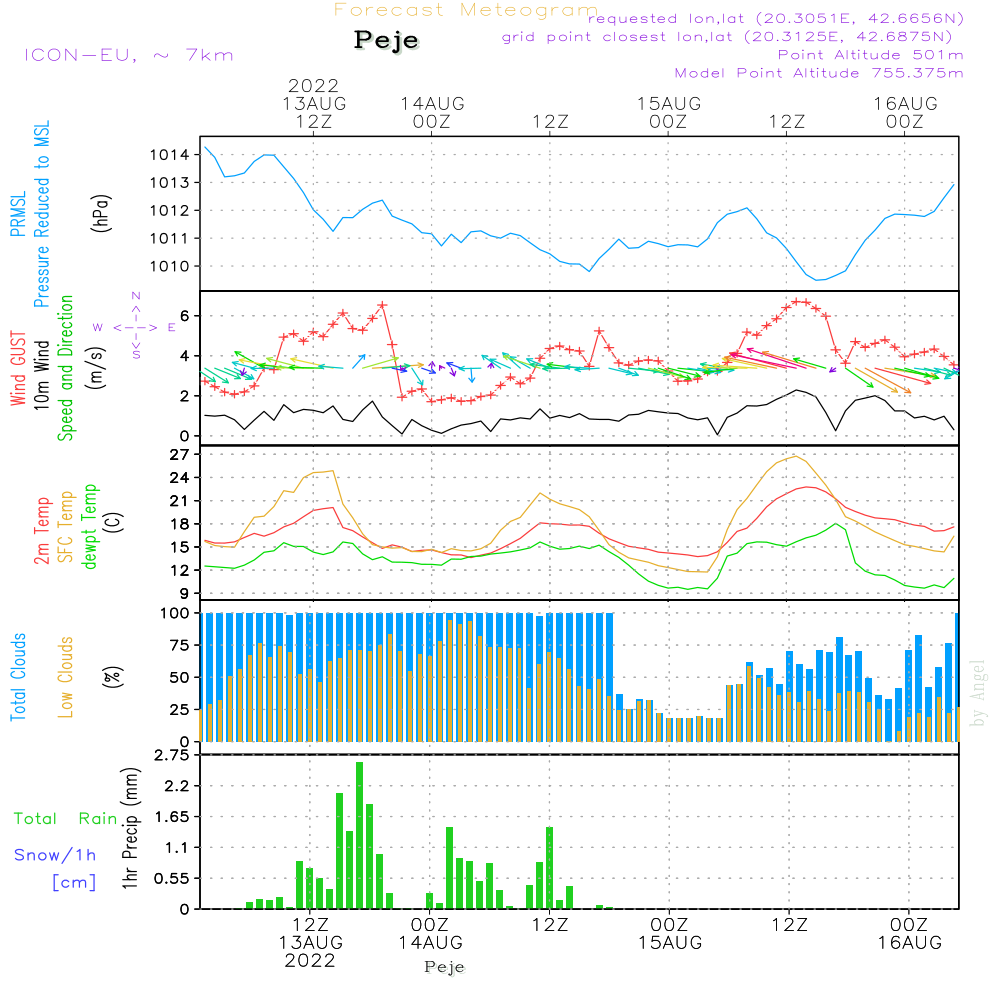Click the "27" temperature axis value
1000x1000 pixels.
point(180,455)
